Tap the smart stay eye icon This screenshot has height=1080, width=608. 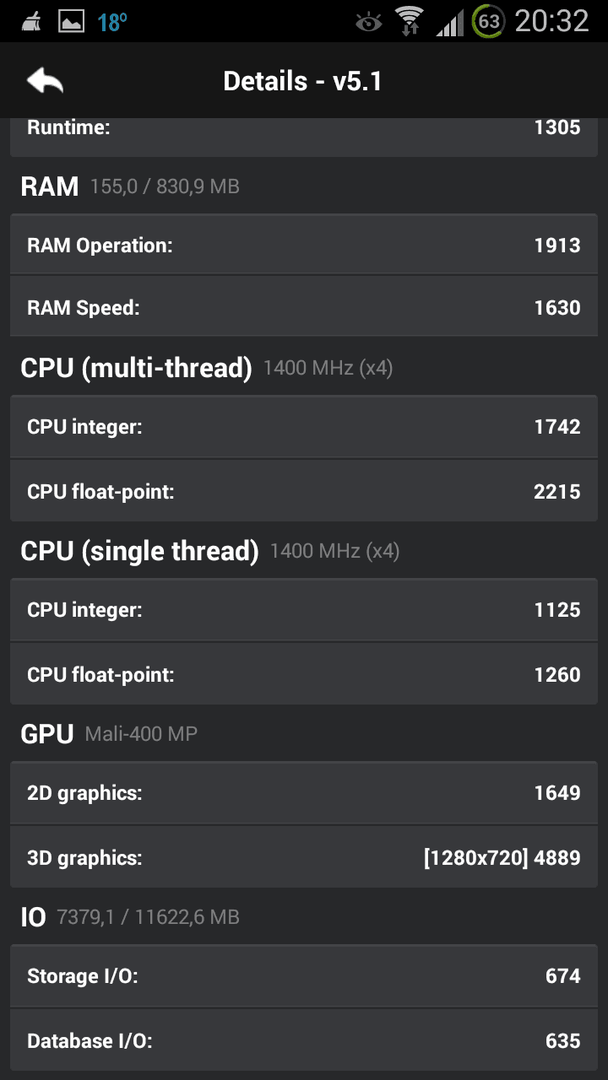pos(369,23)
